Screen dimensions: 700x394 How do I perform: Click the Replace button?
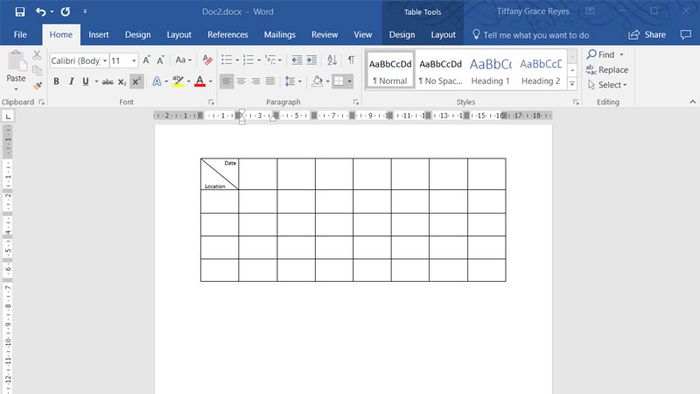[607, 70]
